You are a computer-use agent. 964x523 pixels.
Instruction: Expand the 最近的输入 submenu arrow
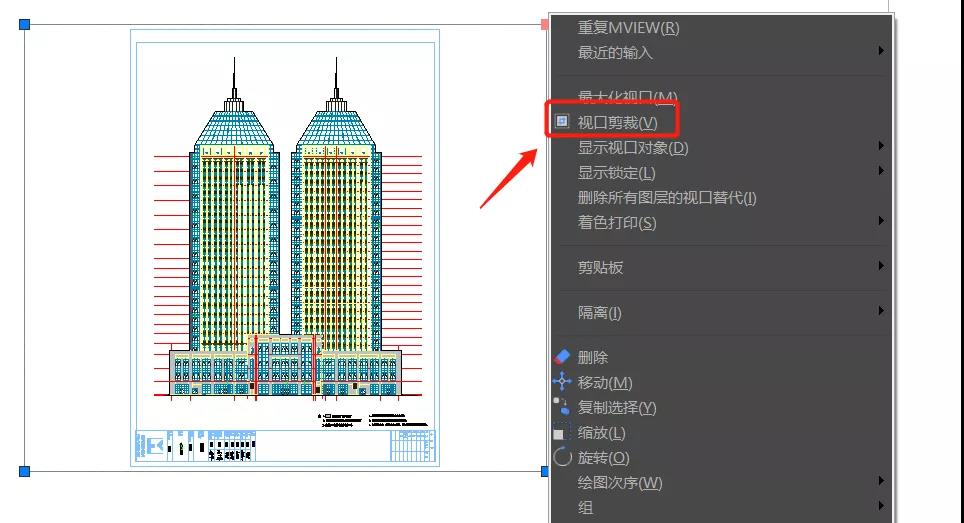pos(880,51)
